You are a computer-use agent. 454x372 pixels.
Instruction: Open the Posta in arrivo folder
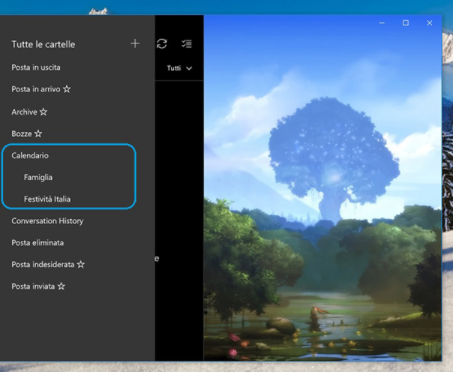pyautogui.click(x=36, y=89)
